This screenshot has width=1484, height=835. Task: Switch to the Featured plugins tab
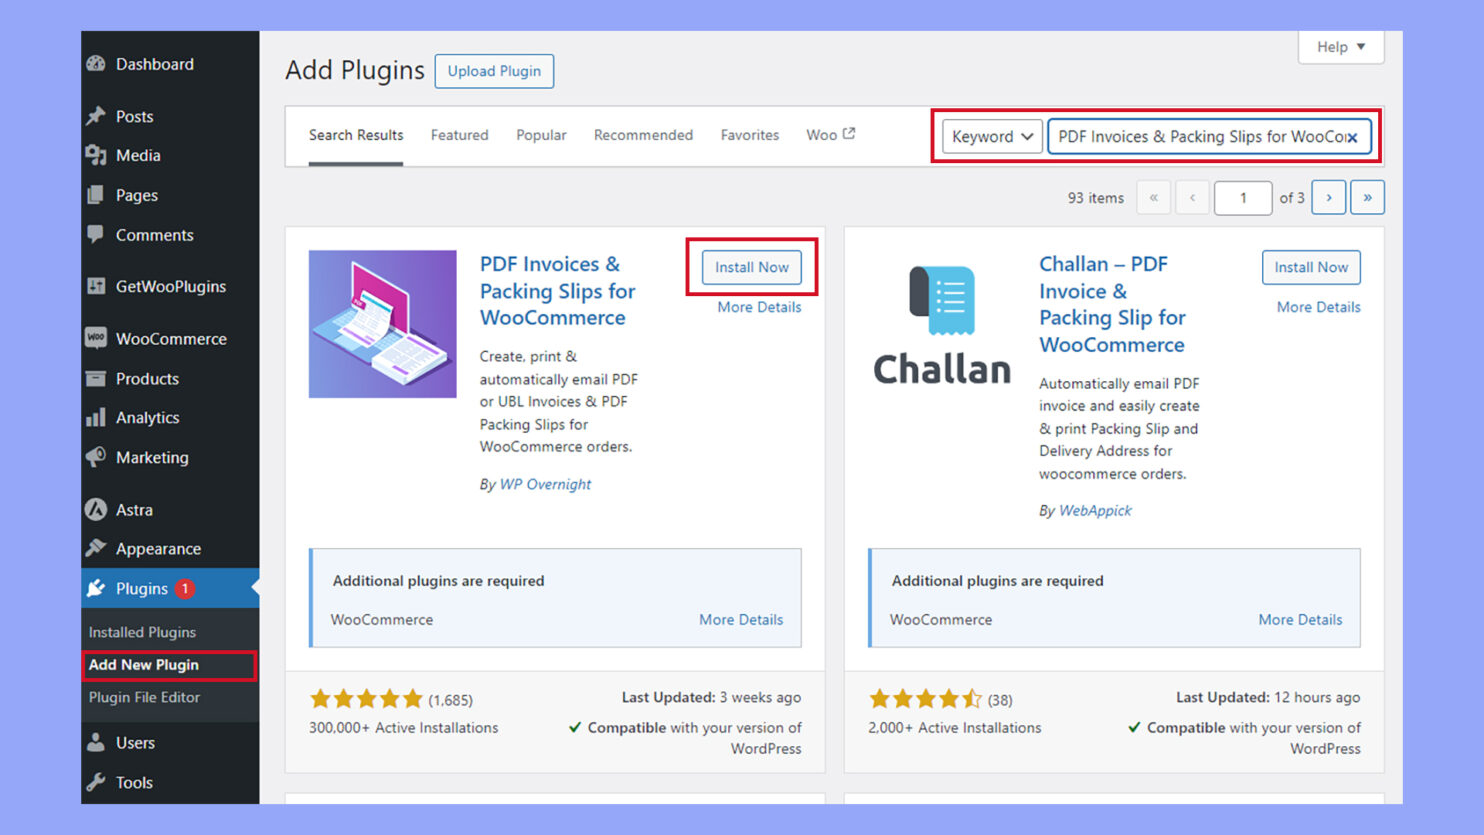click(x=459, y=135)
